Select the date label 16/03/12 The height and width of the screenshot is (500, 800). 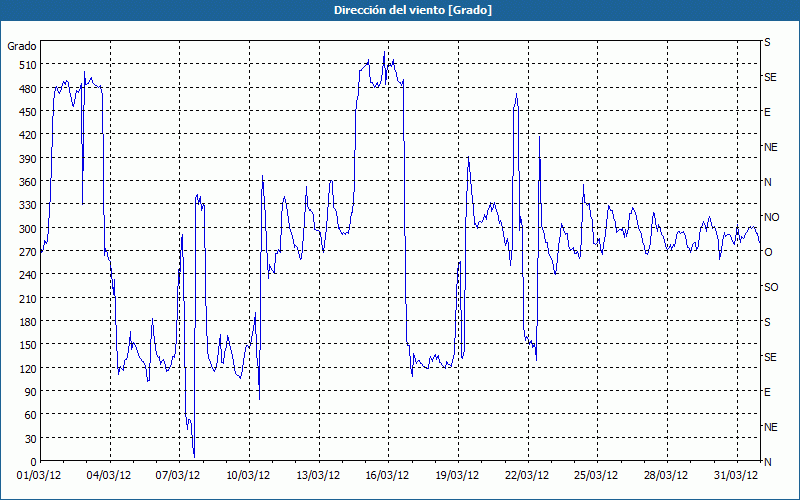pyautogui.click(x=387, y=476)
